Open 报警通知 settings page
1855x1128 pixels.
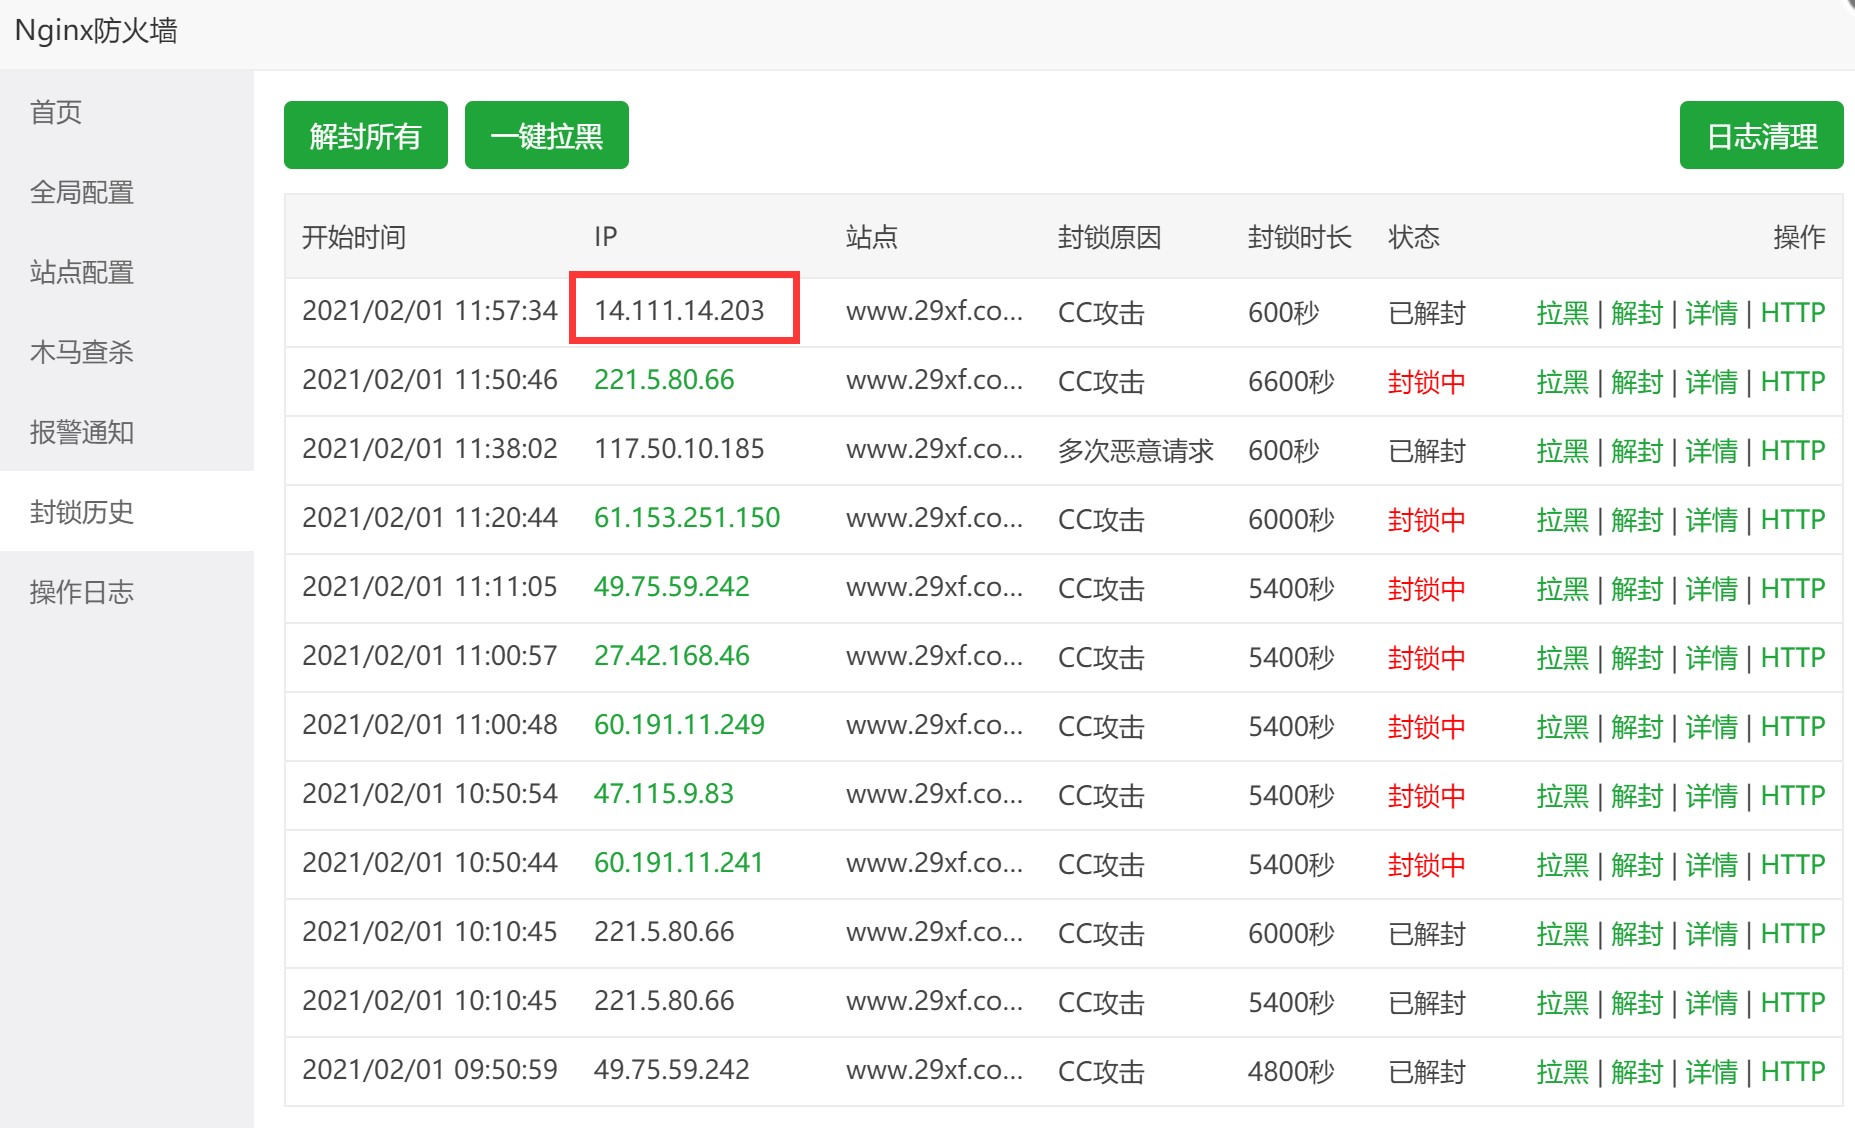coord(82,432)
